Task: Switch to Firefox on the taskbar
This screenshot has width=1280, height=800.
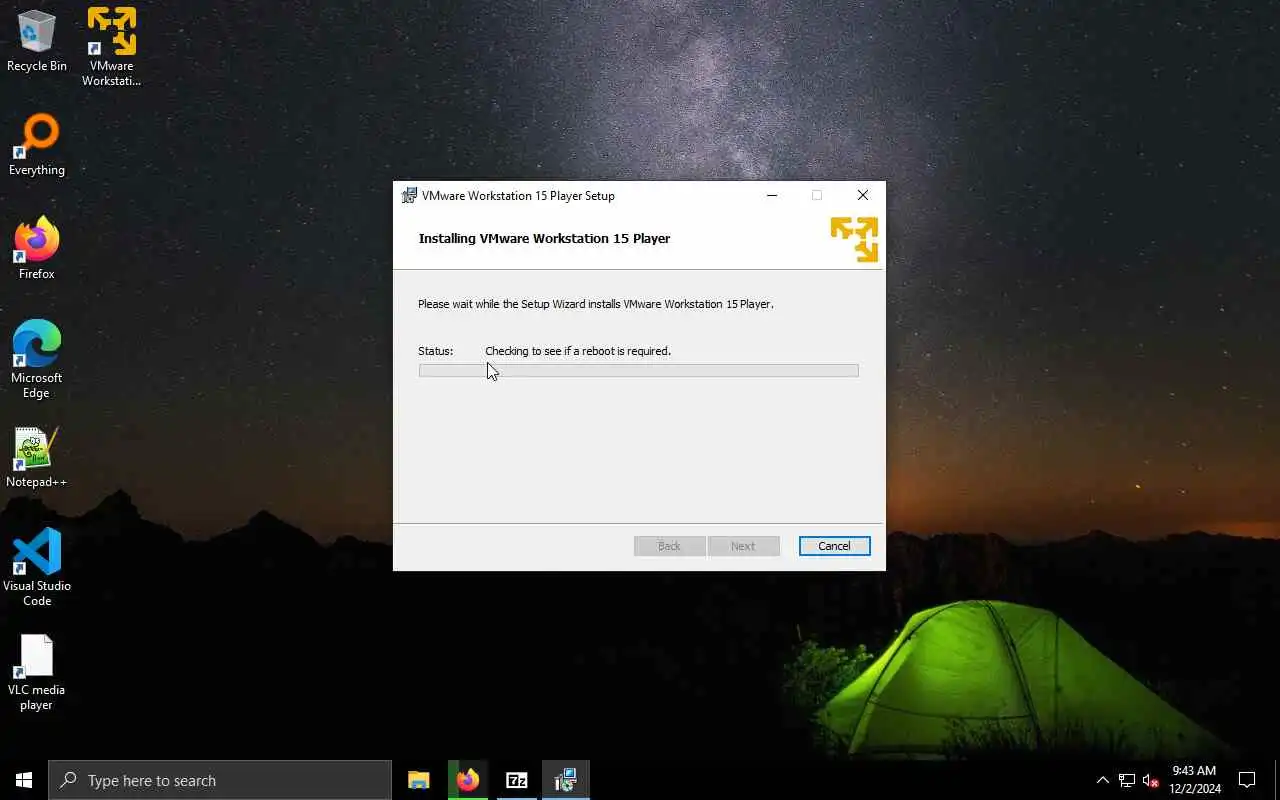Action: tap(468, 780)
